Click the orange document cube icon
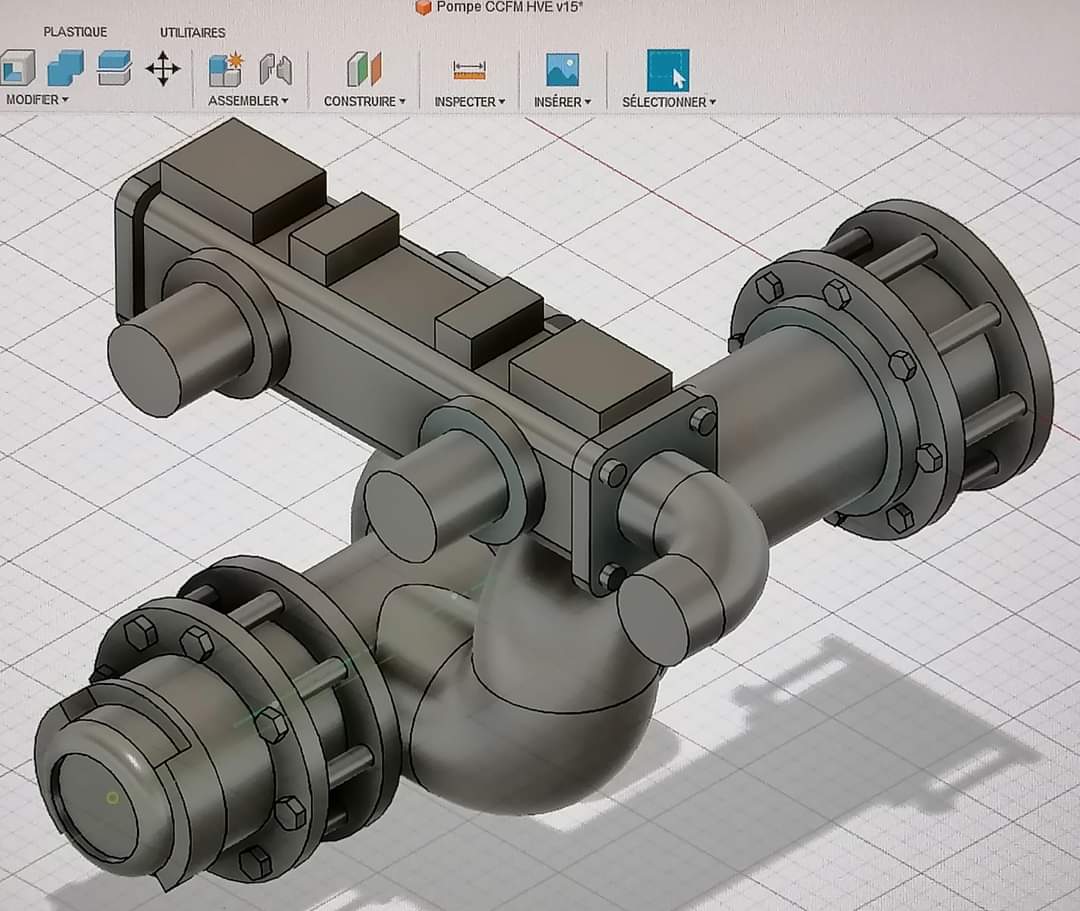This screenshot has width=1080, height=911. 424,8
